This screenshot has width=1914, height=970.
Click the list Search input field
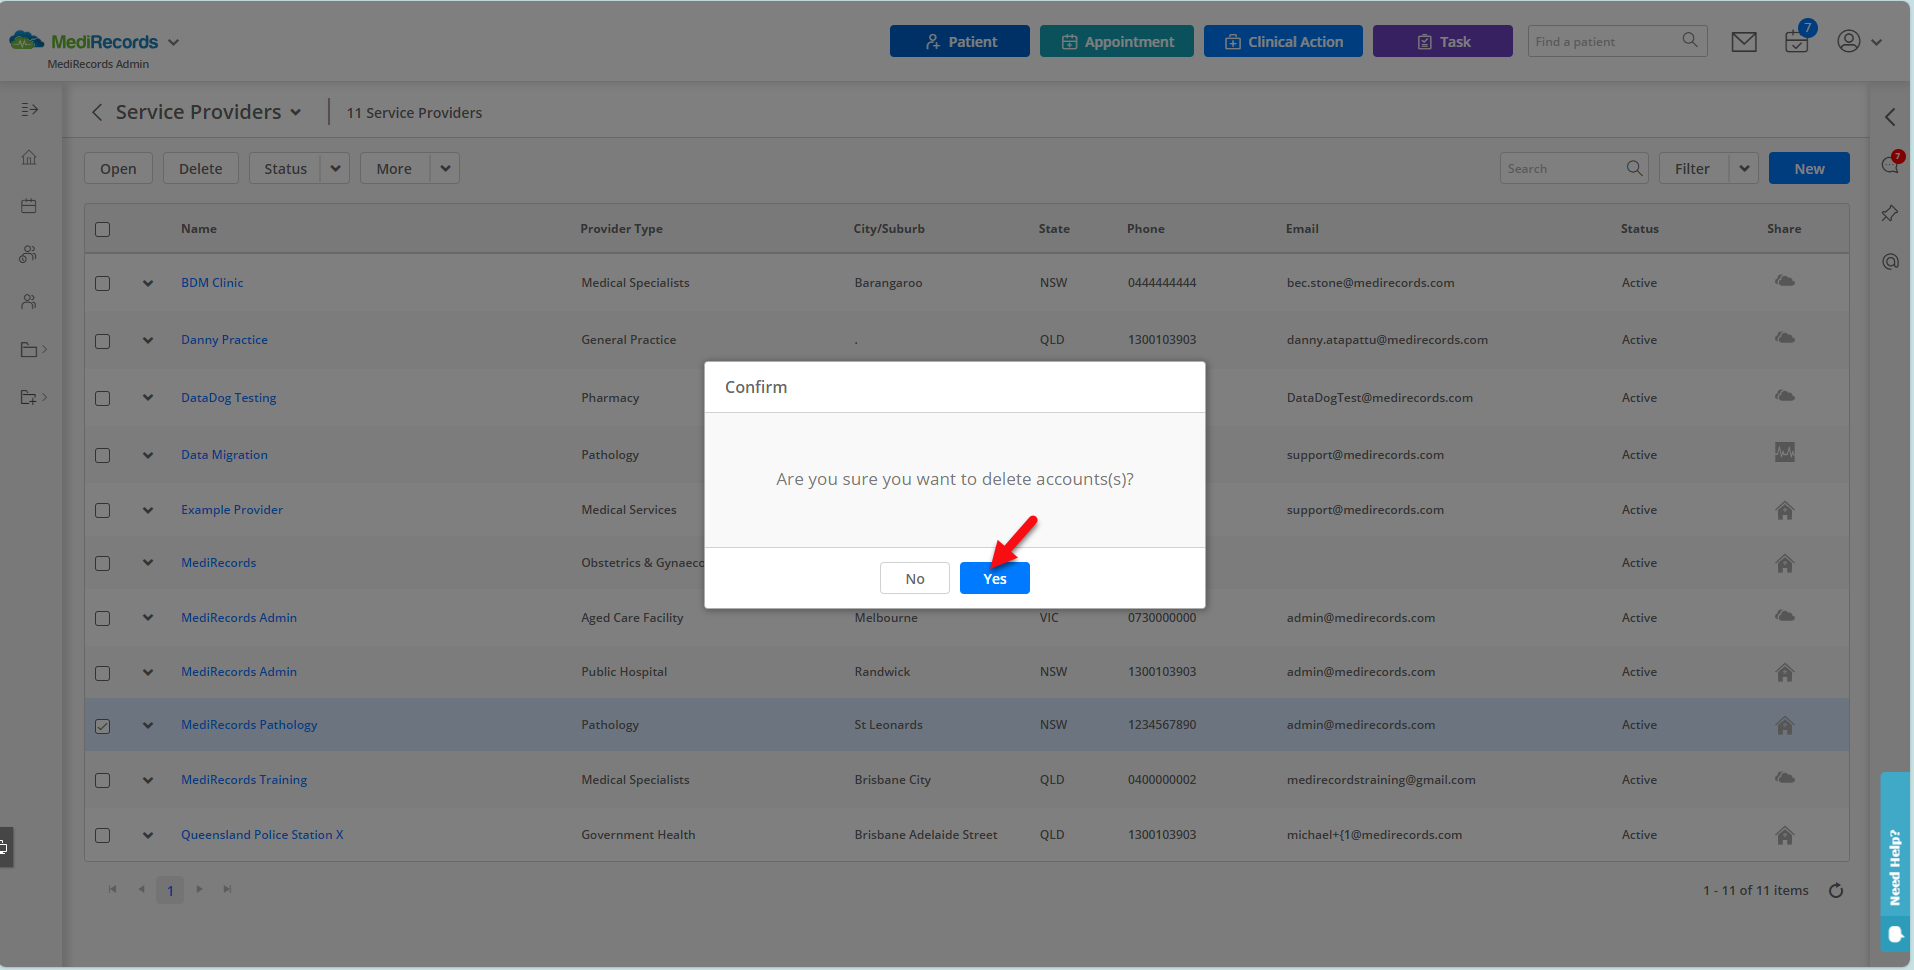[1562, 168]
